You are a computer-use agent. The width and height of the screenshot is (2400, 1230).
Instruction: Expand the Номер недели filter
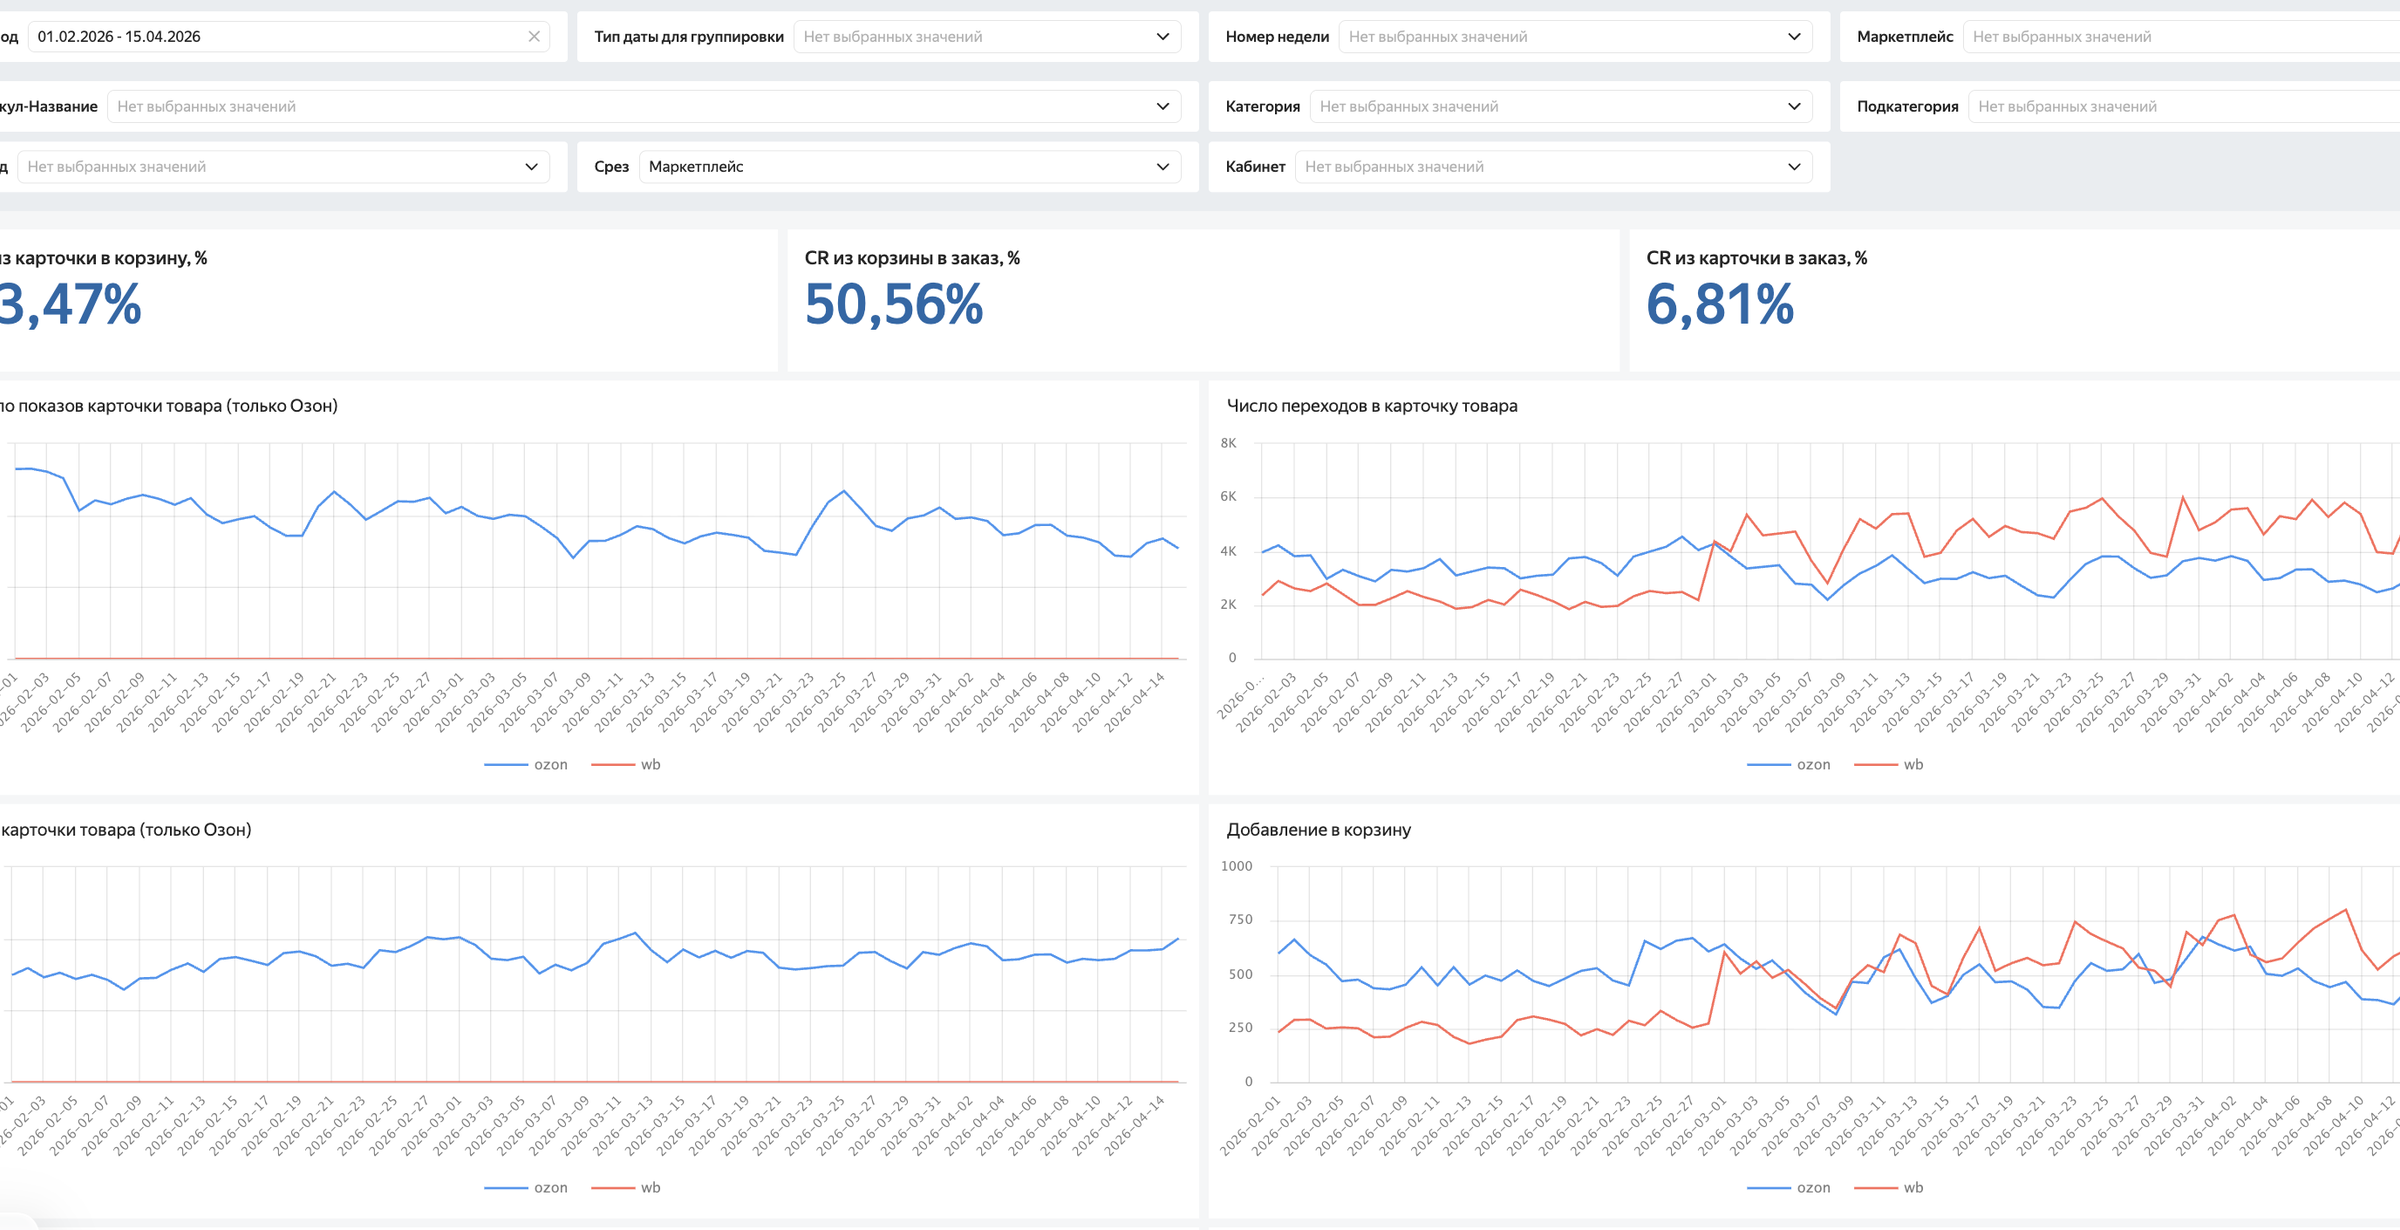[1575, 37]
